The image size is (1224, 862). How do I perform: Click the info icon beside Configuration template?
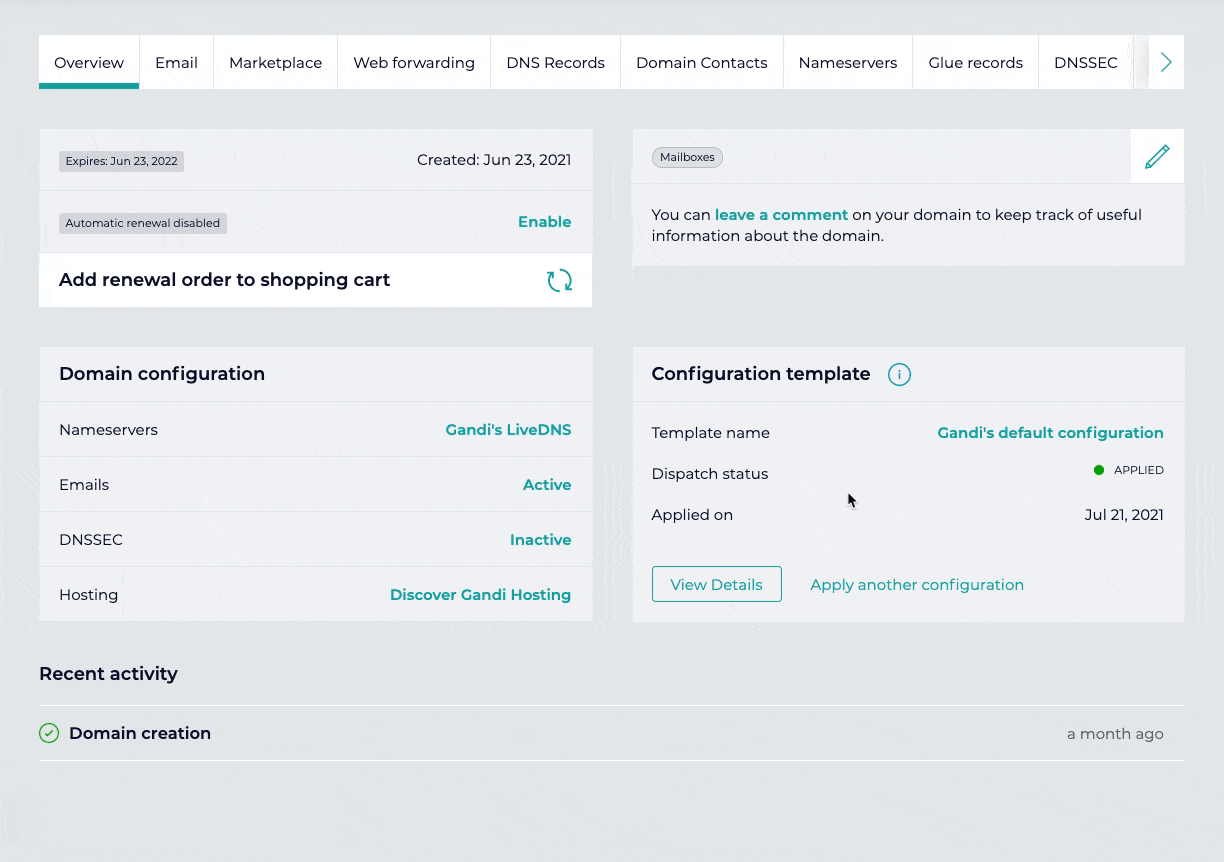coord(899,375)
